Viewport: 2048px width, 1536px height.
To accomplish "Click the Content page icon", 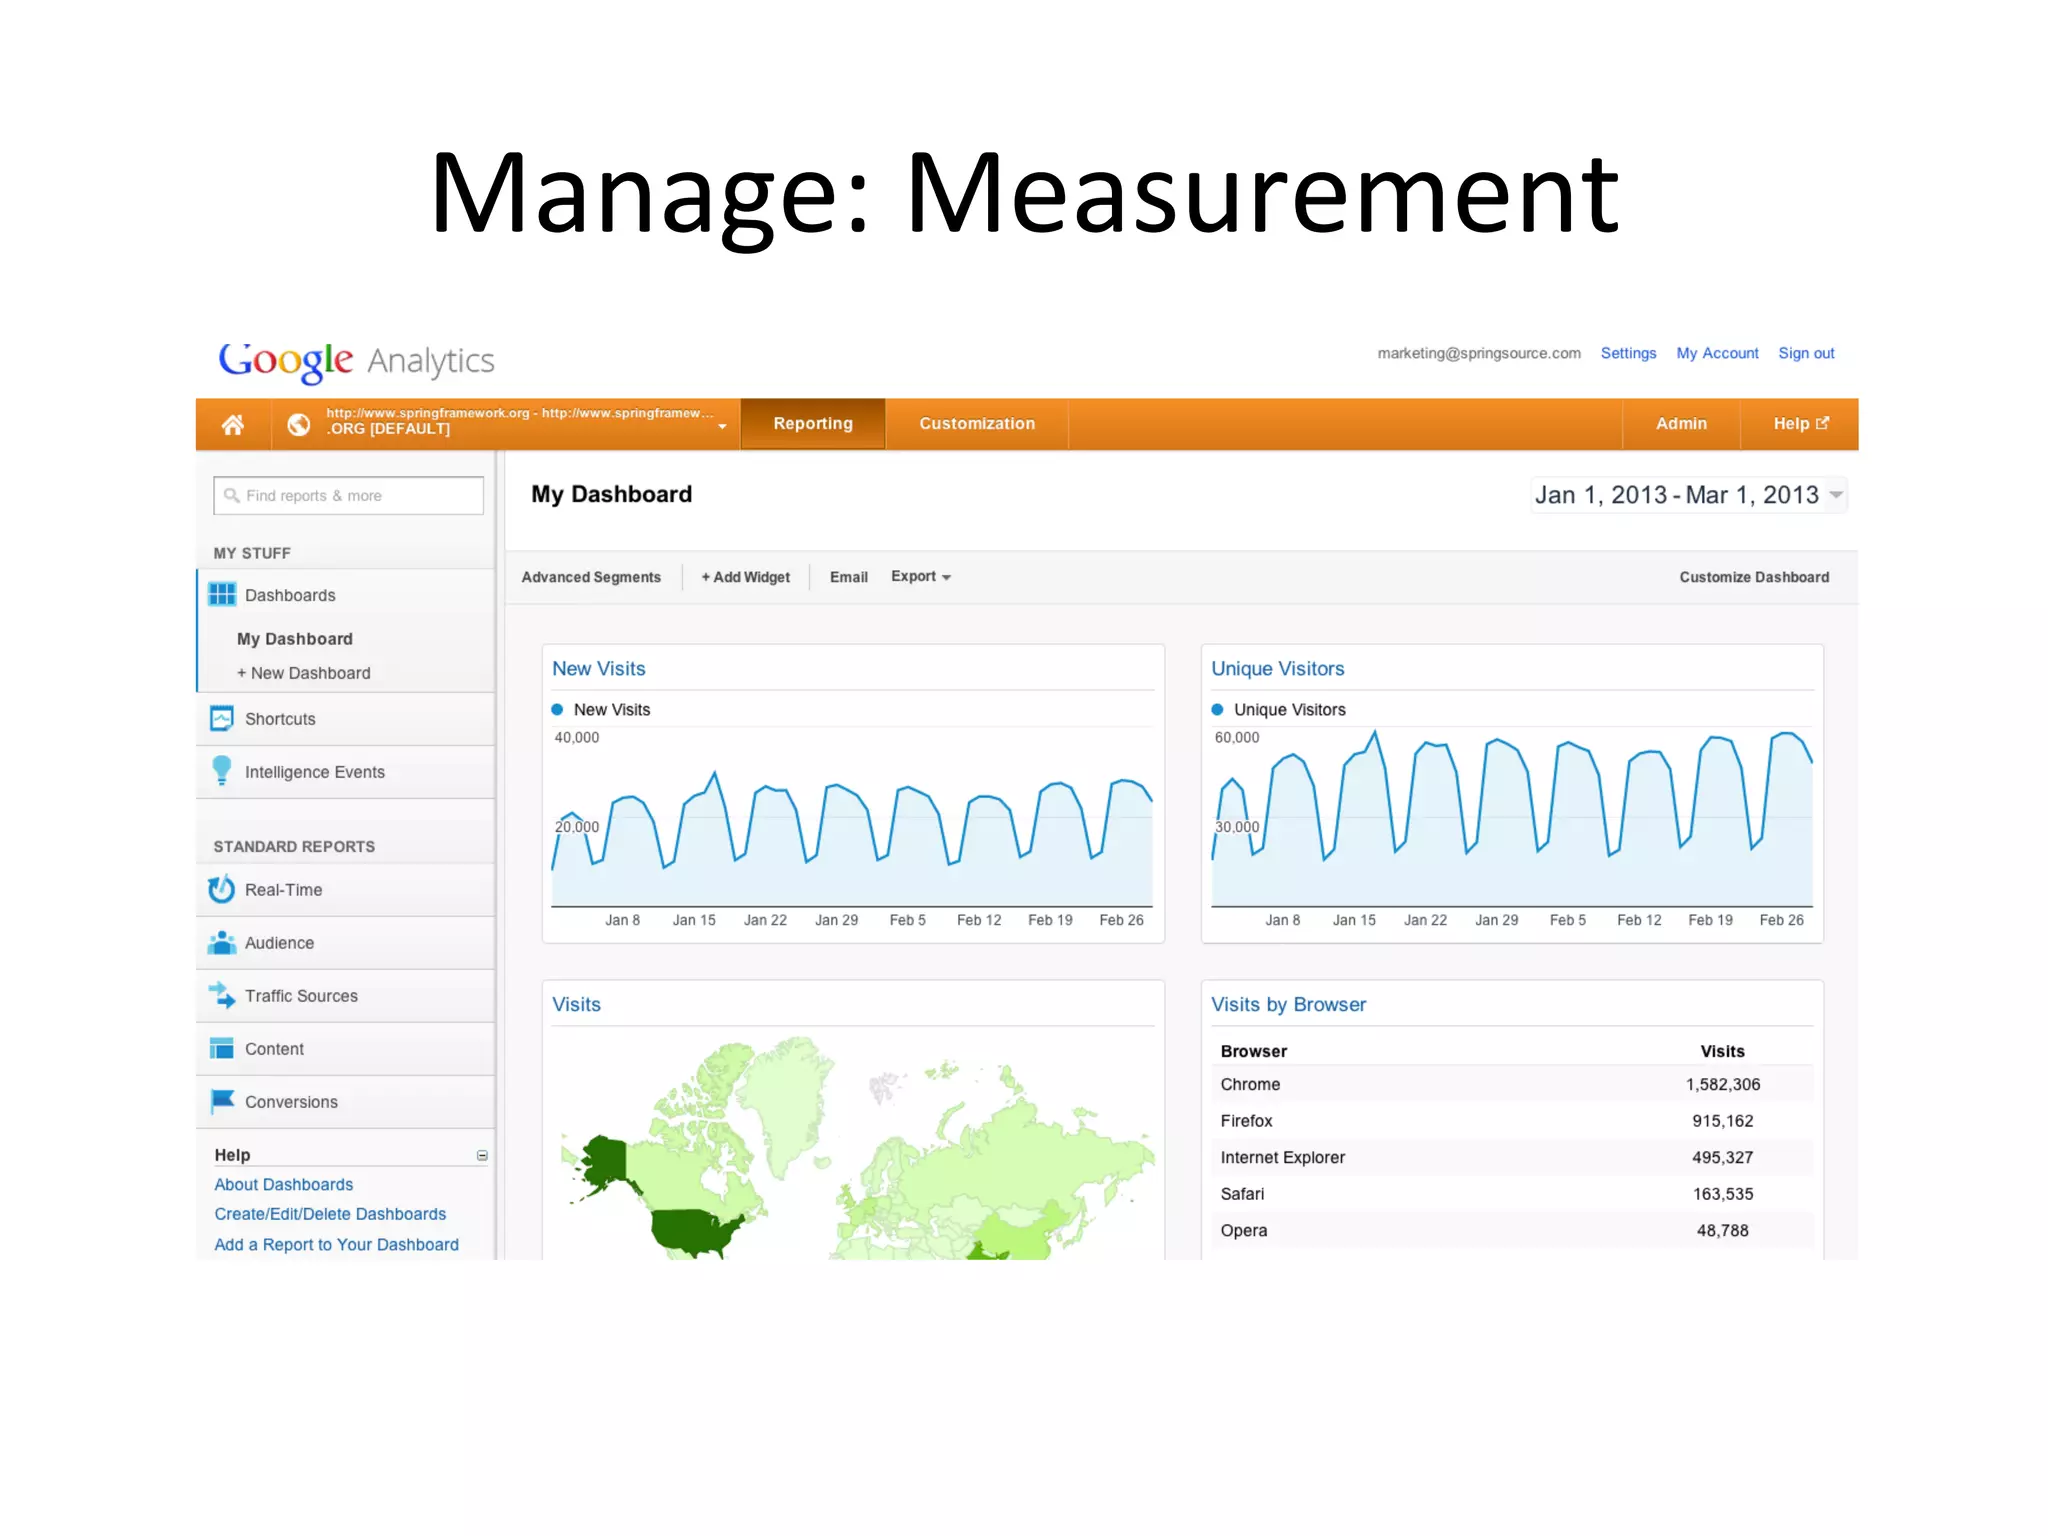I will coord(222,1048).
